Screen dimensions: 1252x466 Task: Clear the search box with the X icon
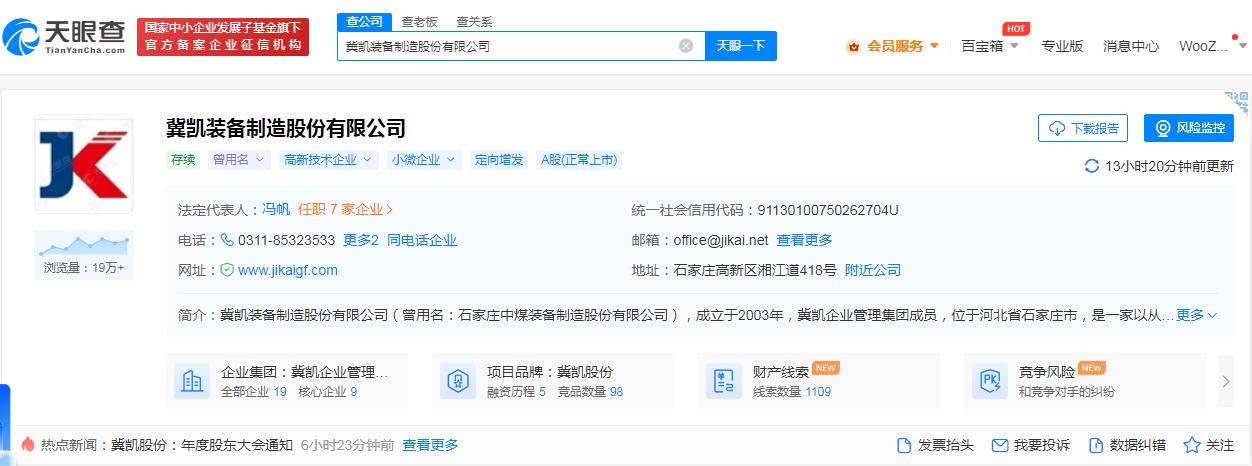pyautogui.click(x=686, y=46)
